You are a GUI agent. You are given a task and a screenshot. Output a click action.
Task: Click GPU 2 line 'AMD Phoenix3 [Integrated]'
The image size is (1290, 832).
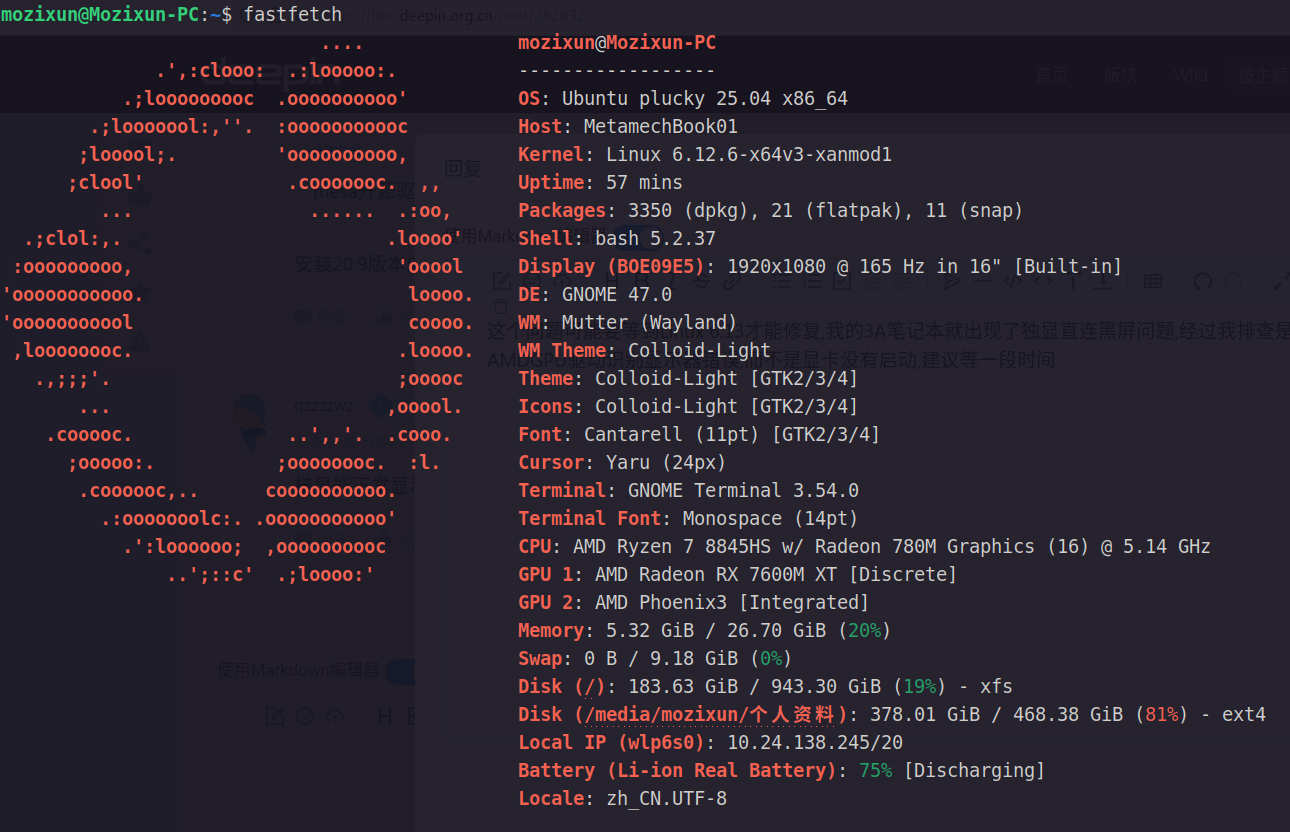(x=693, y=603)
